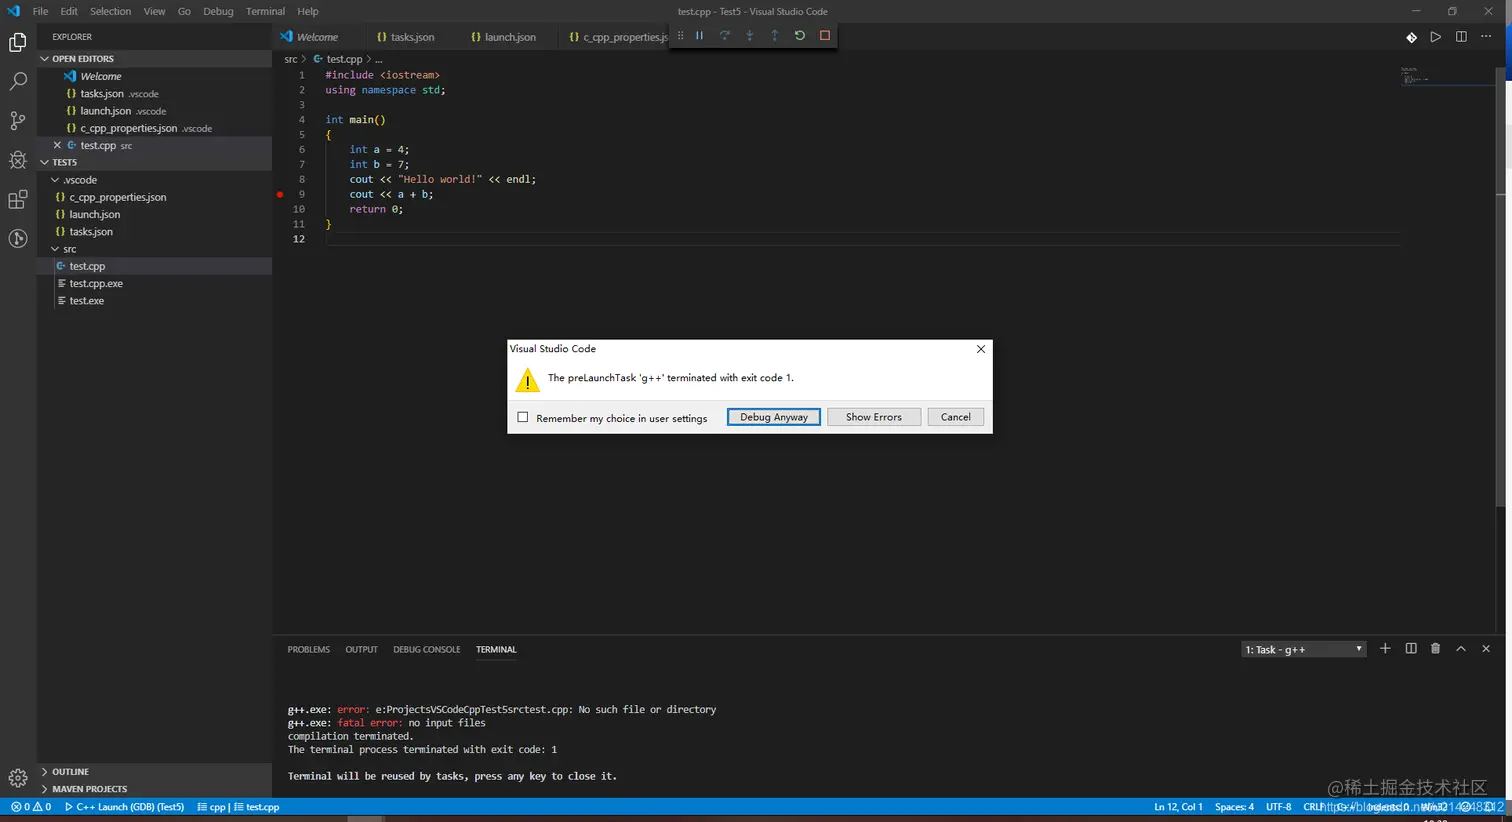The image size is (1512, 822).
Task: Switch to the Welcome editor tab
Action: (317, 37)
